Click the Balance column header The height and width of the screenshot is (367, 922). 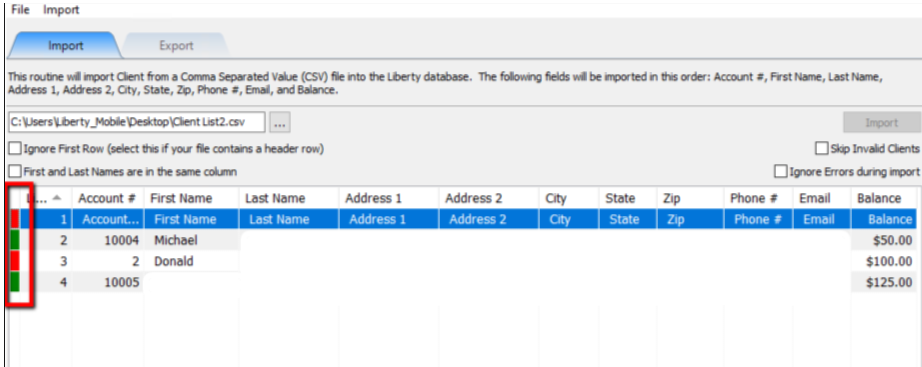(883, 198)
